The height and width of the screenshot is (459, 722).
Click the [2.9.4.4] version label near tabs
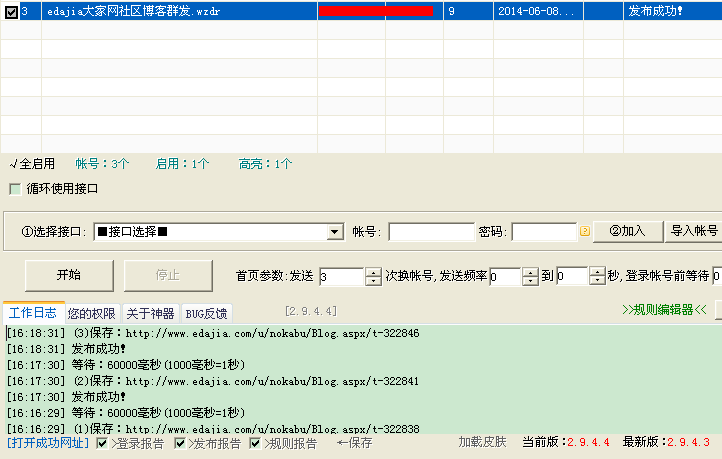[311, 312]
